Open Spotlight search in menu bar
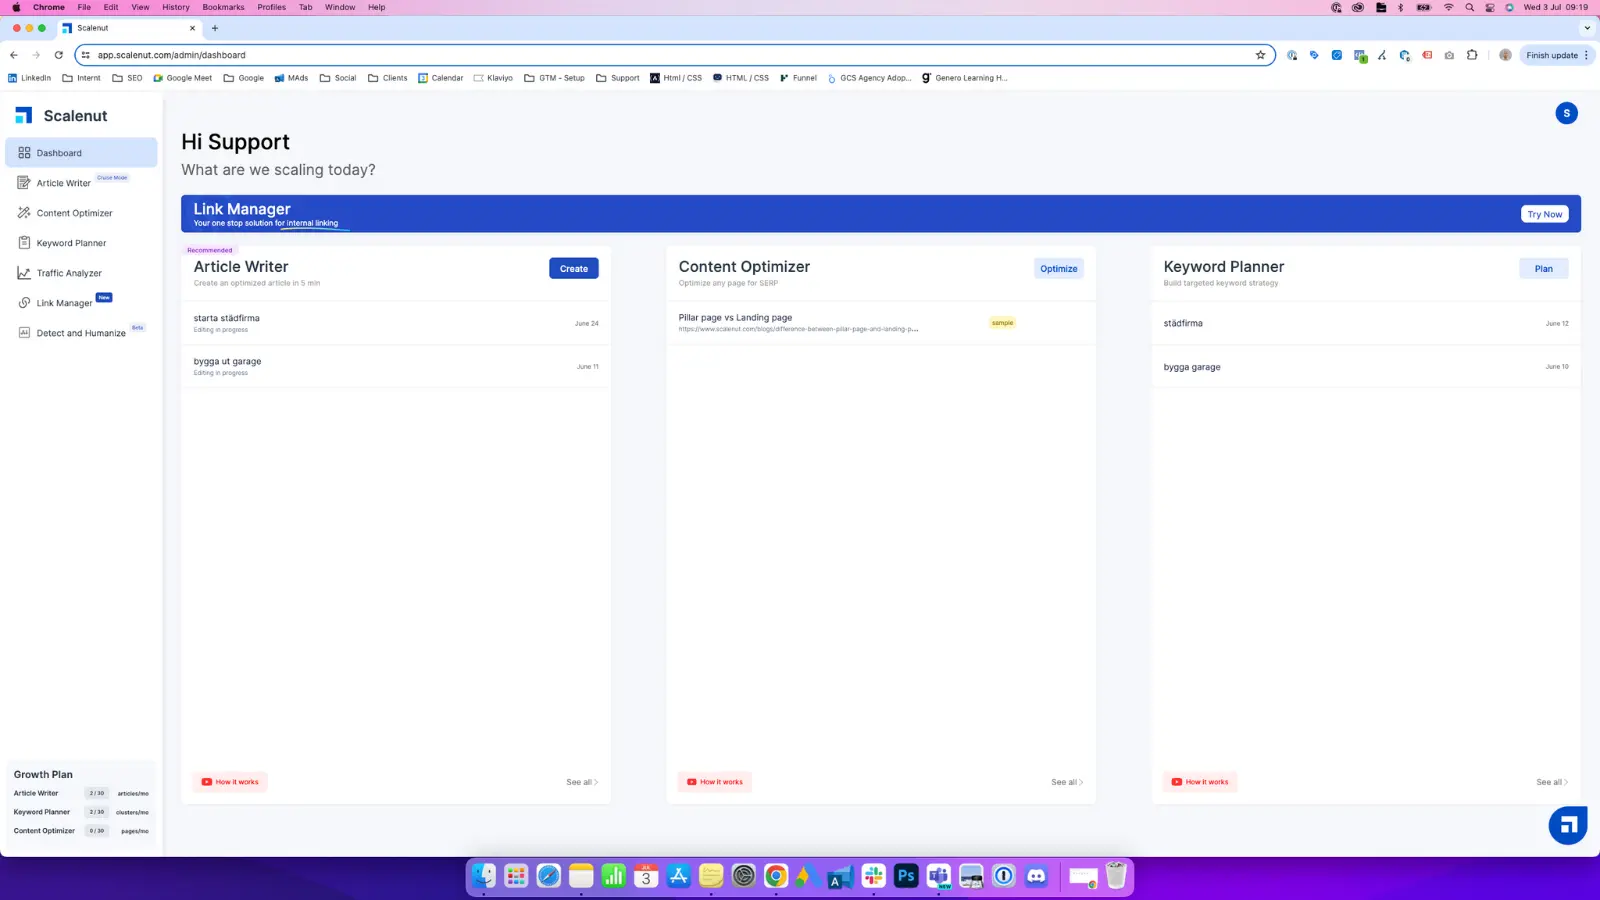The height and width of the screenshot is (900, 1600). (x=1469, y=7)
